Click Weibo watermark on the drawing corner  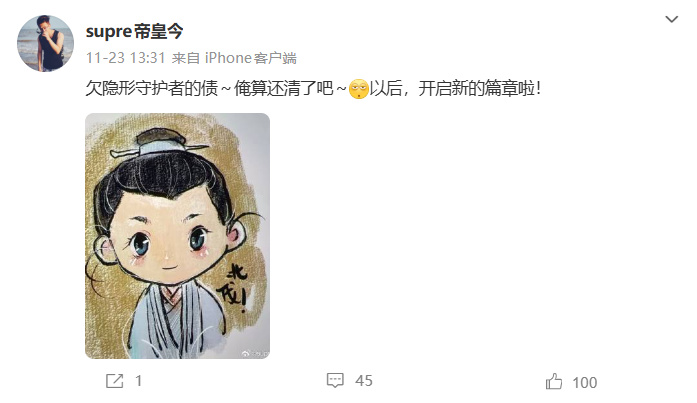tap(255, 354)
